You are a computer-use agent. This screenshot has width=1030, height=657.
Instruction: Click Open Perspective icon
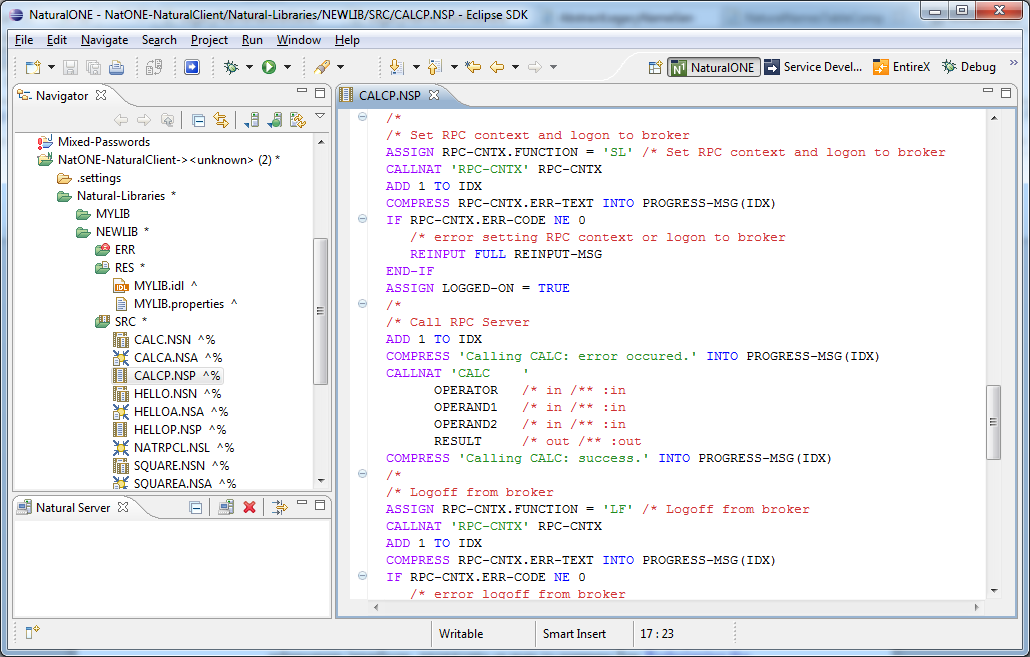click(655, 67)
